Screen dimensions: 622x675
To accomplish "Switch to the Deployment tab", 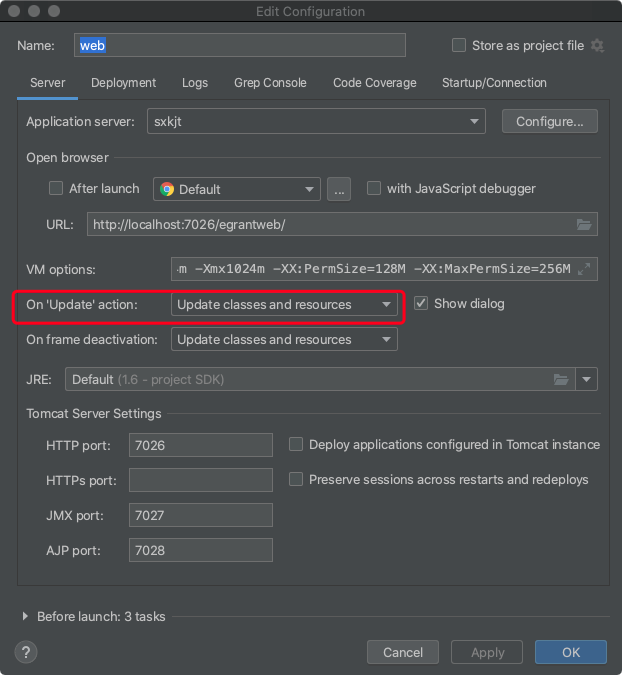I will [123, 83].
